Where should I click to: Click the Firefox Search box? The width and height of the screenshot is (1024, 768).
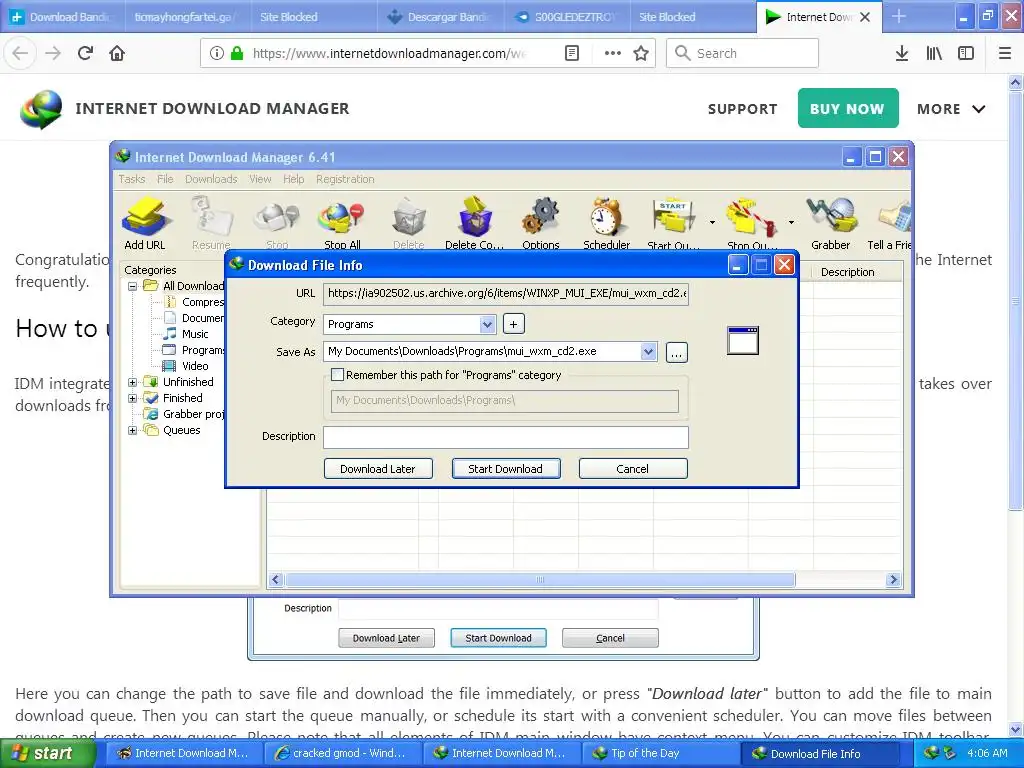[x=742, y=54]
